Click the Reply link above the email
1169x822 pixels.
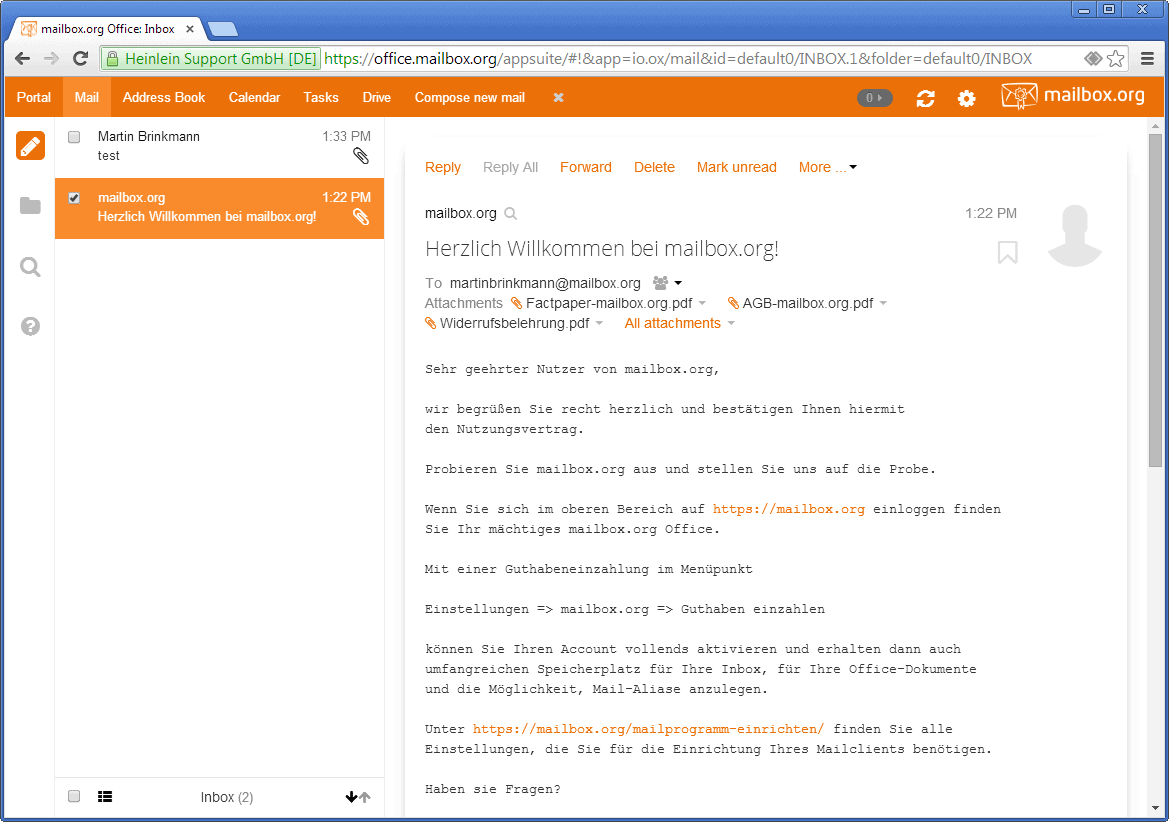click(442, 167)
